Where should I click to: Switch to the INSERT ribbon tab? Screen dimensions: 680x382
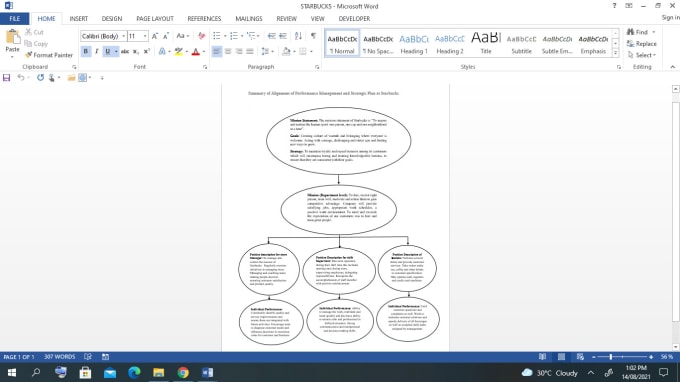click(78, 19)
